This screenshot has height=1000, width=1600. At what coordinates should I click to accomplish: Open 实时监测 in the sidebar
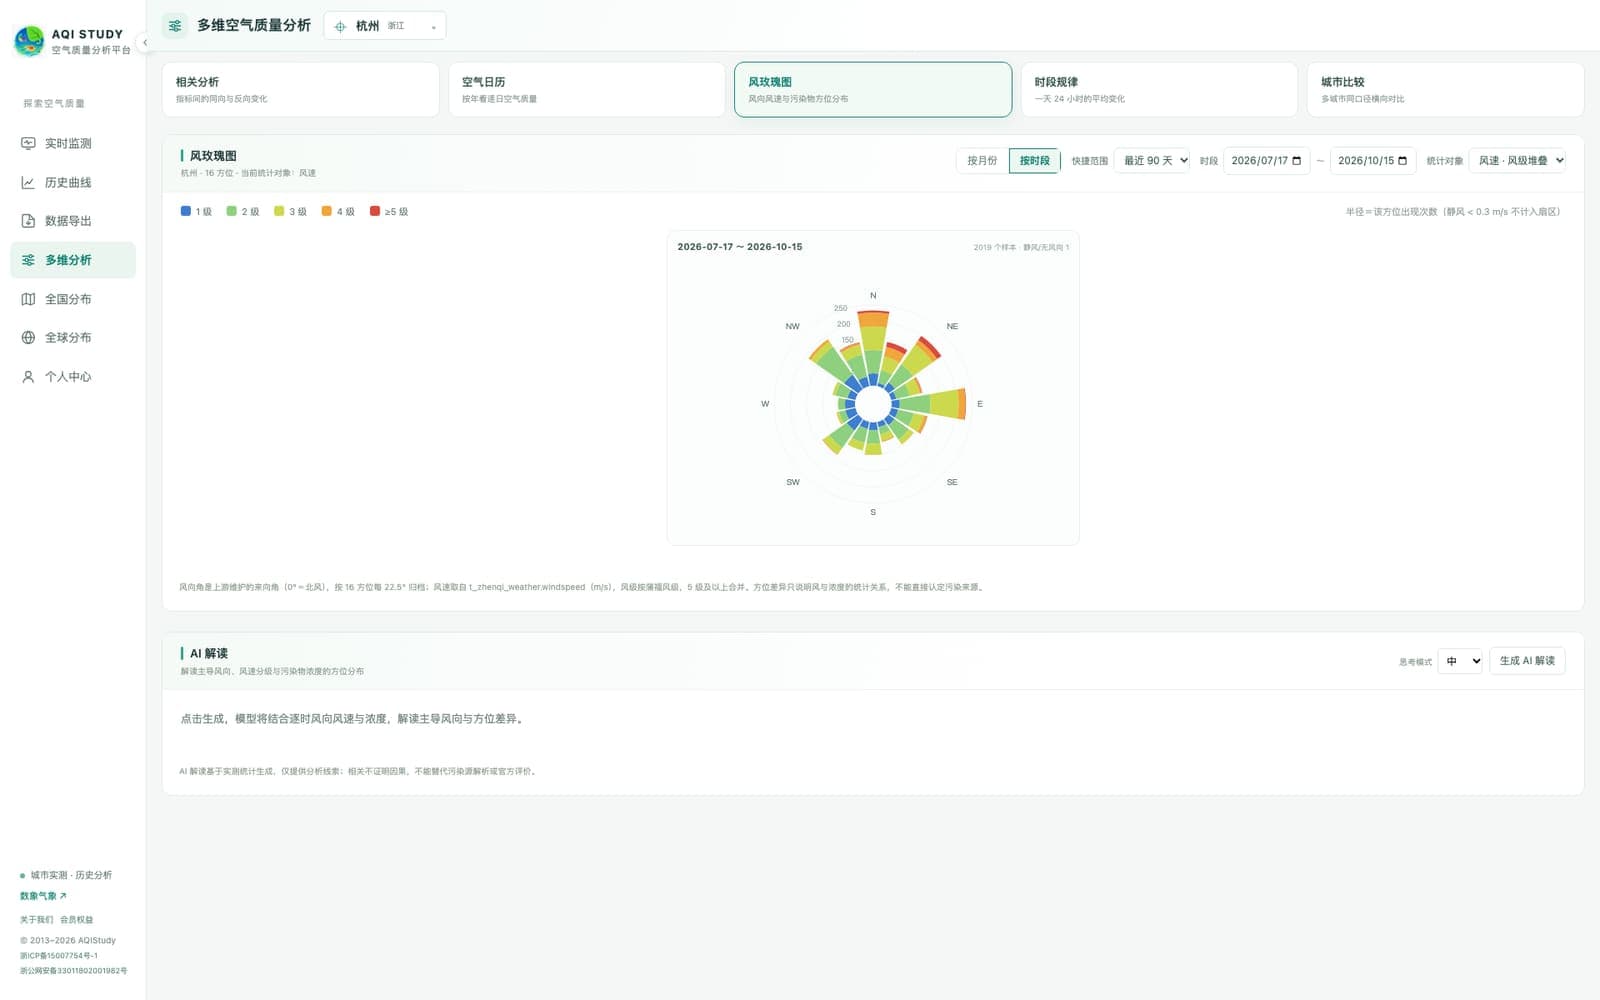point(73,144)
